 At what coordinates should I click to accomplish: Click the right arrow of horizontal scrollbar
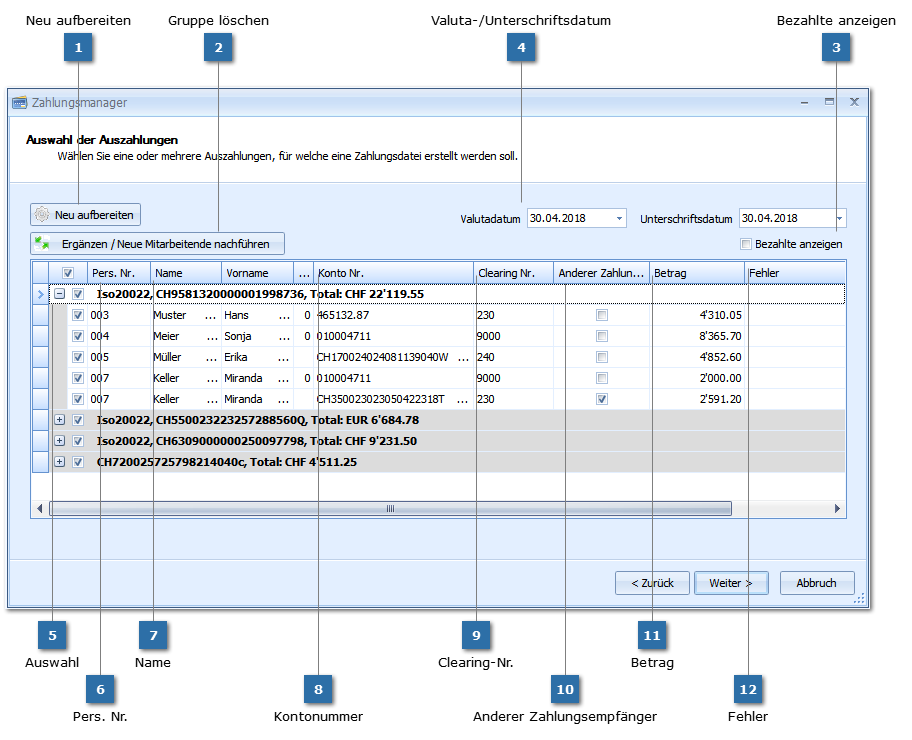837,508
